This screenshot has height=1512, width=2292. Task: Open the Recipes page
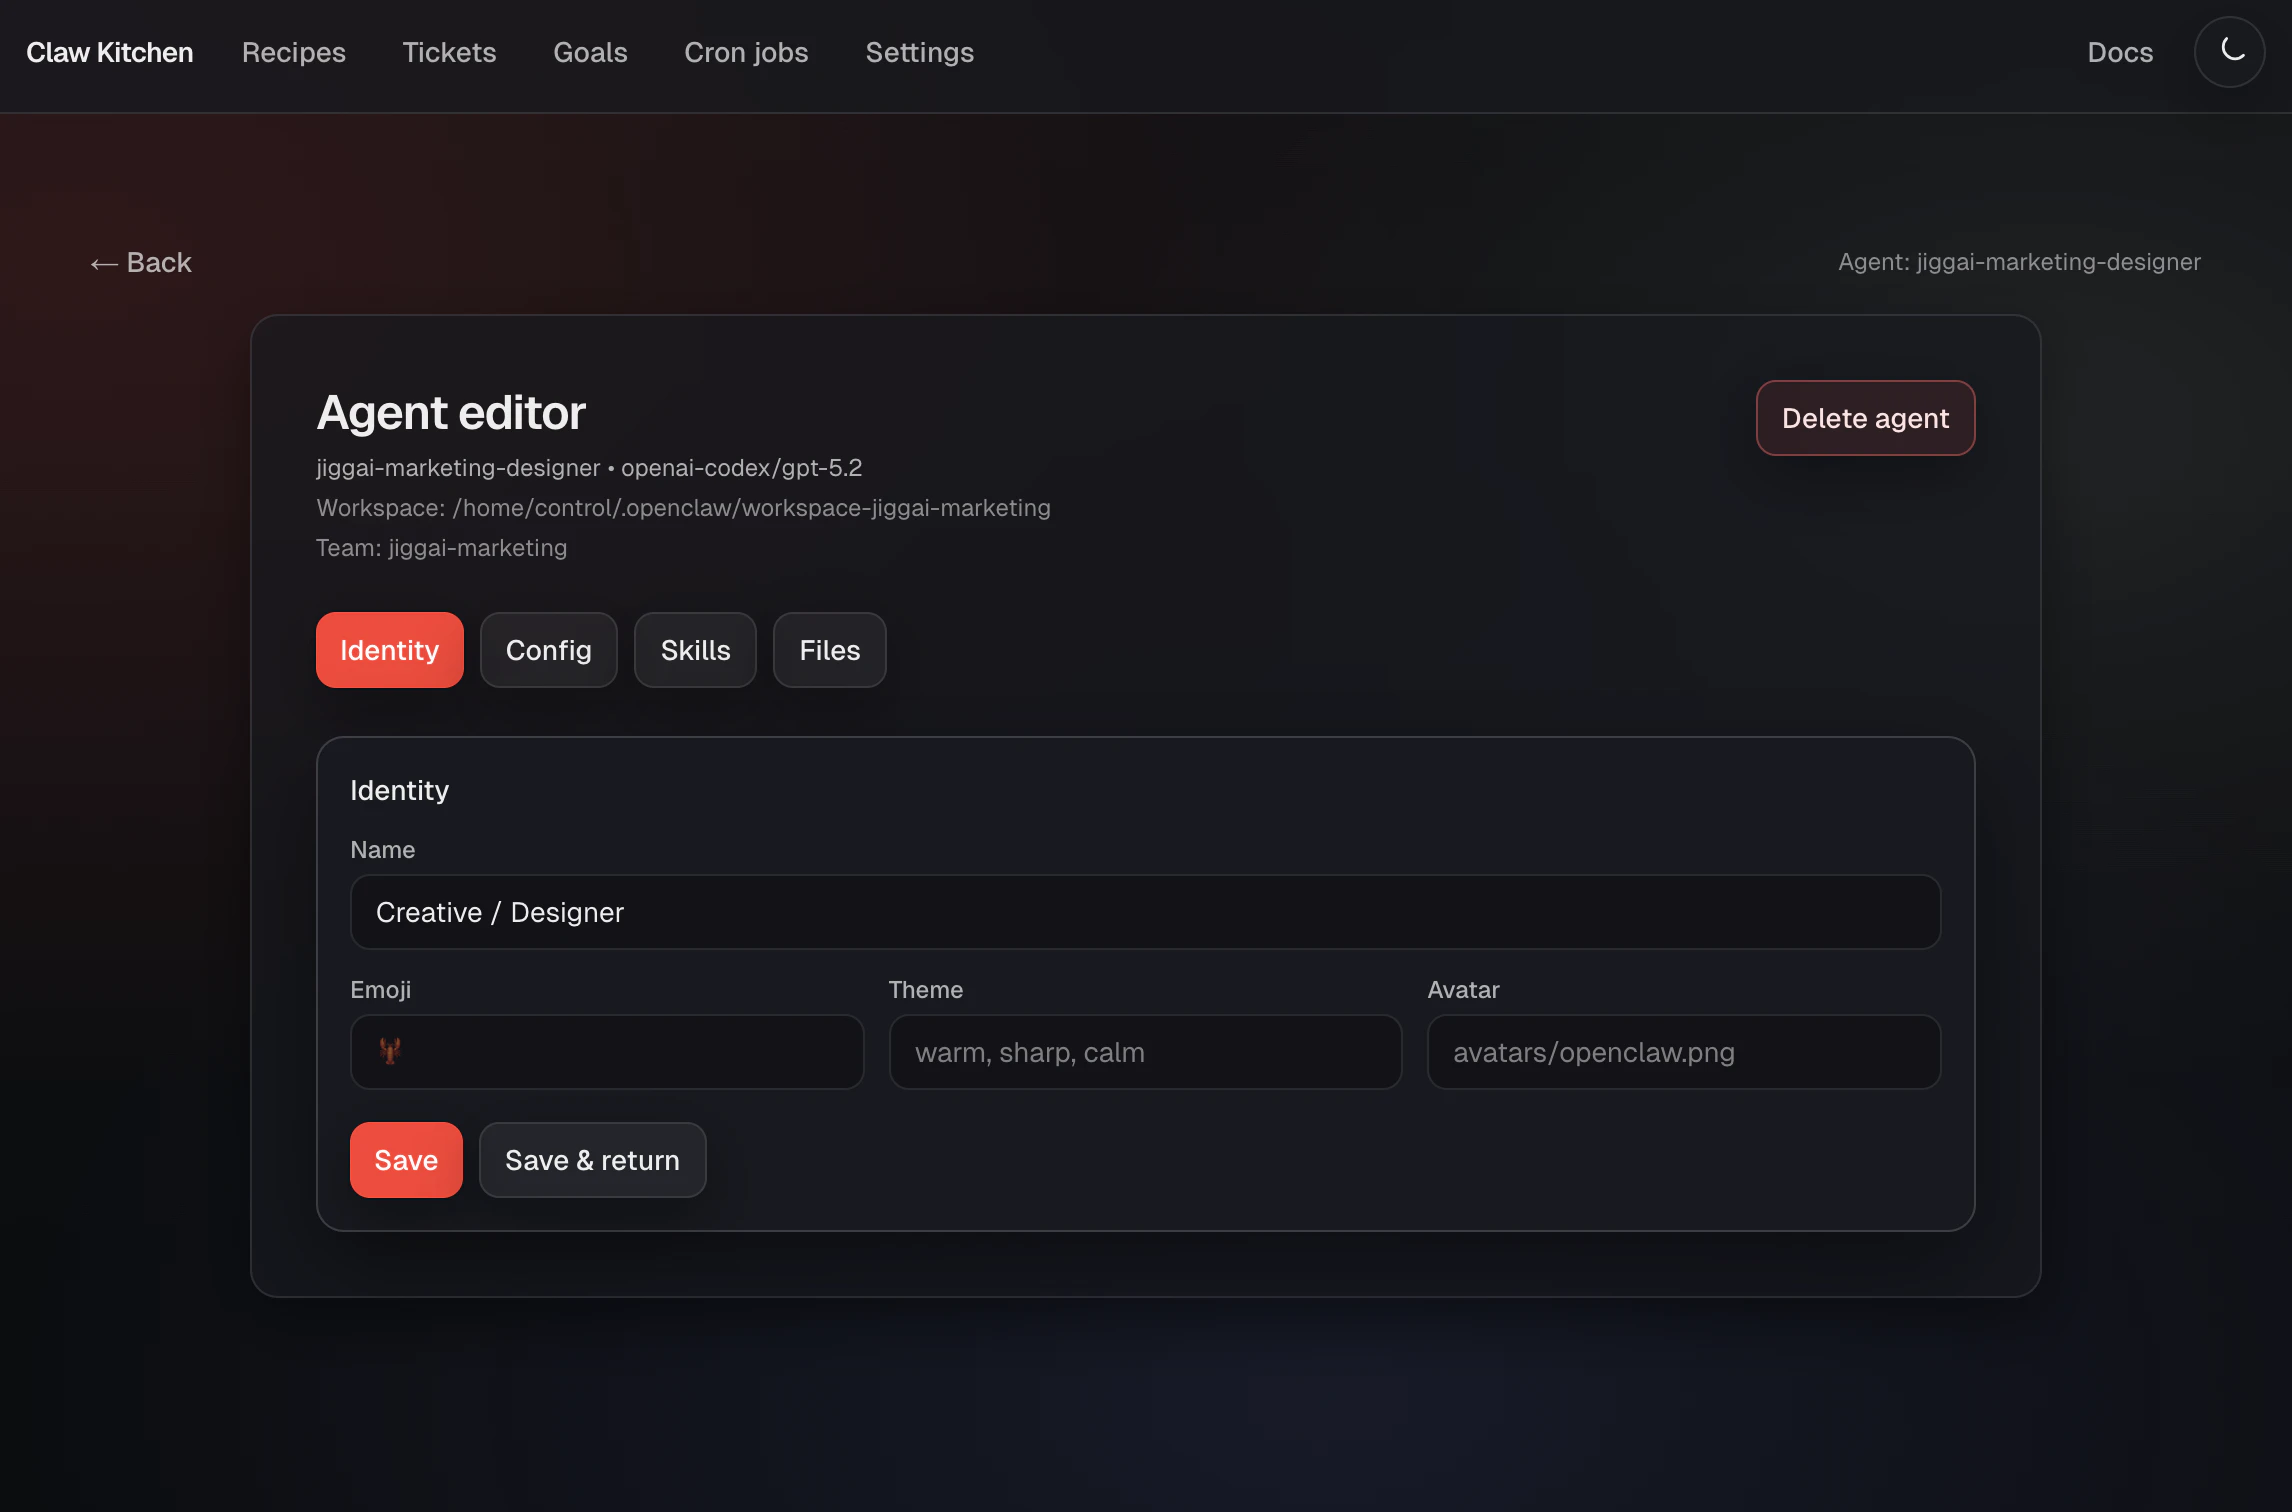pyautogui.click(x=294, y=53)
